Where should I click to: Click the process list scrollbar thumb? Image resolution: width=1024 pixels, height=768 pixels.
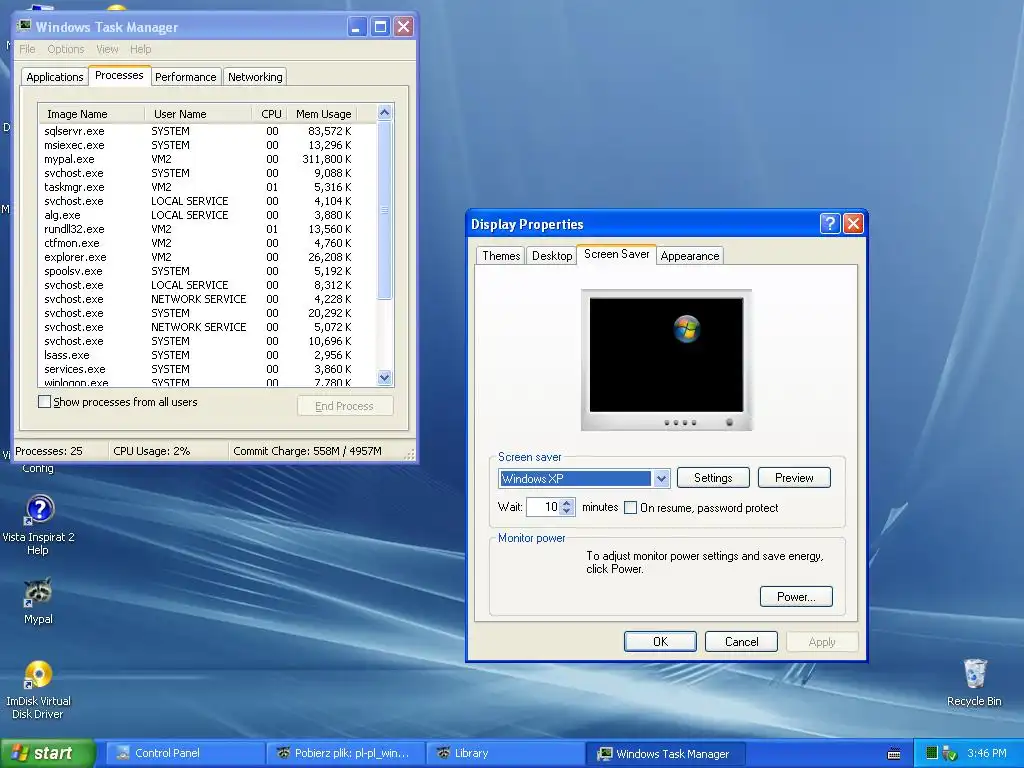tap(384, 210)
